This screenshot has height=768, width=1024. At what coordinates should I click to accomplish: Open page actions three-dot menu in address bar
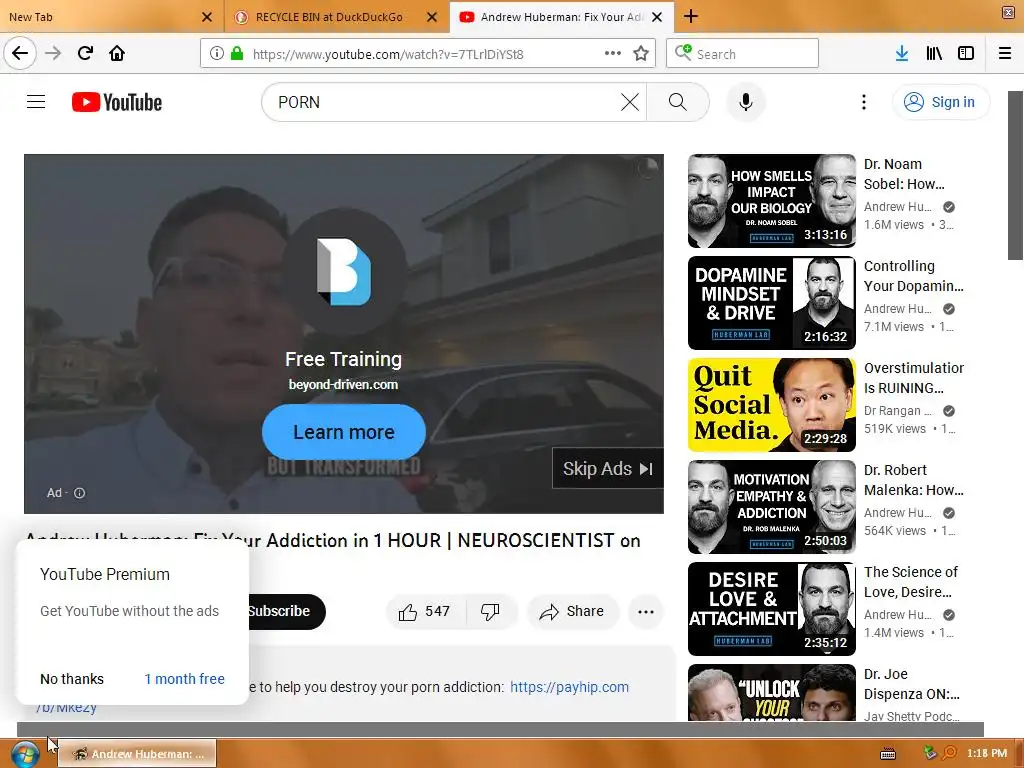coord(613,53)
